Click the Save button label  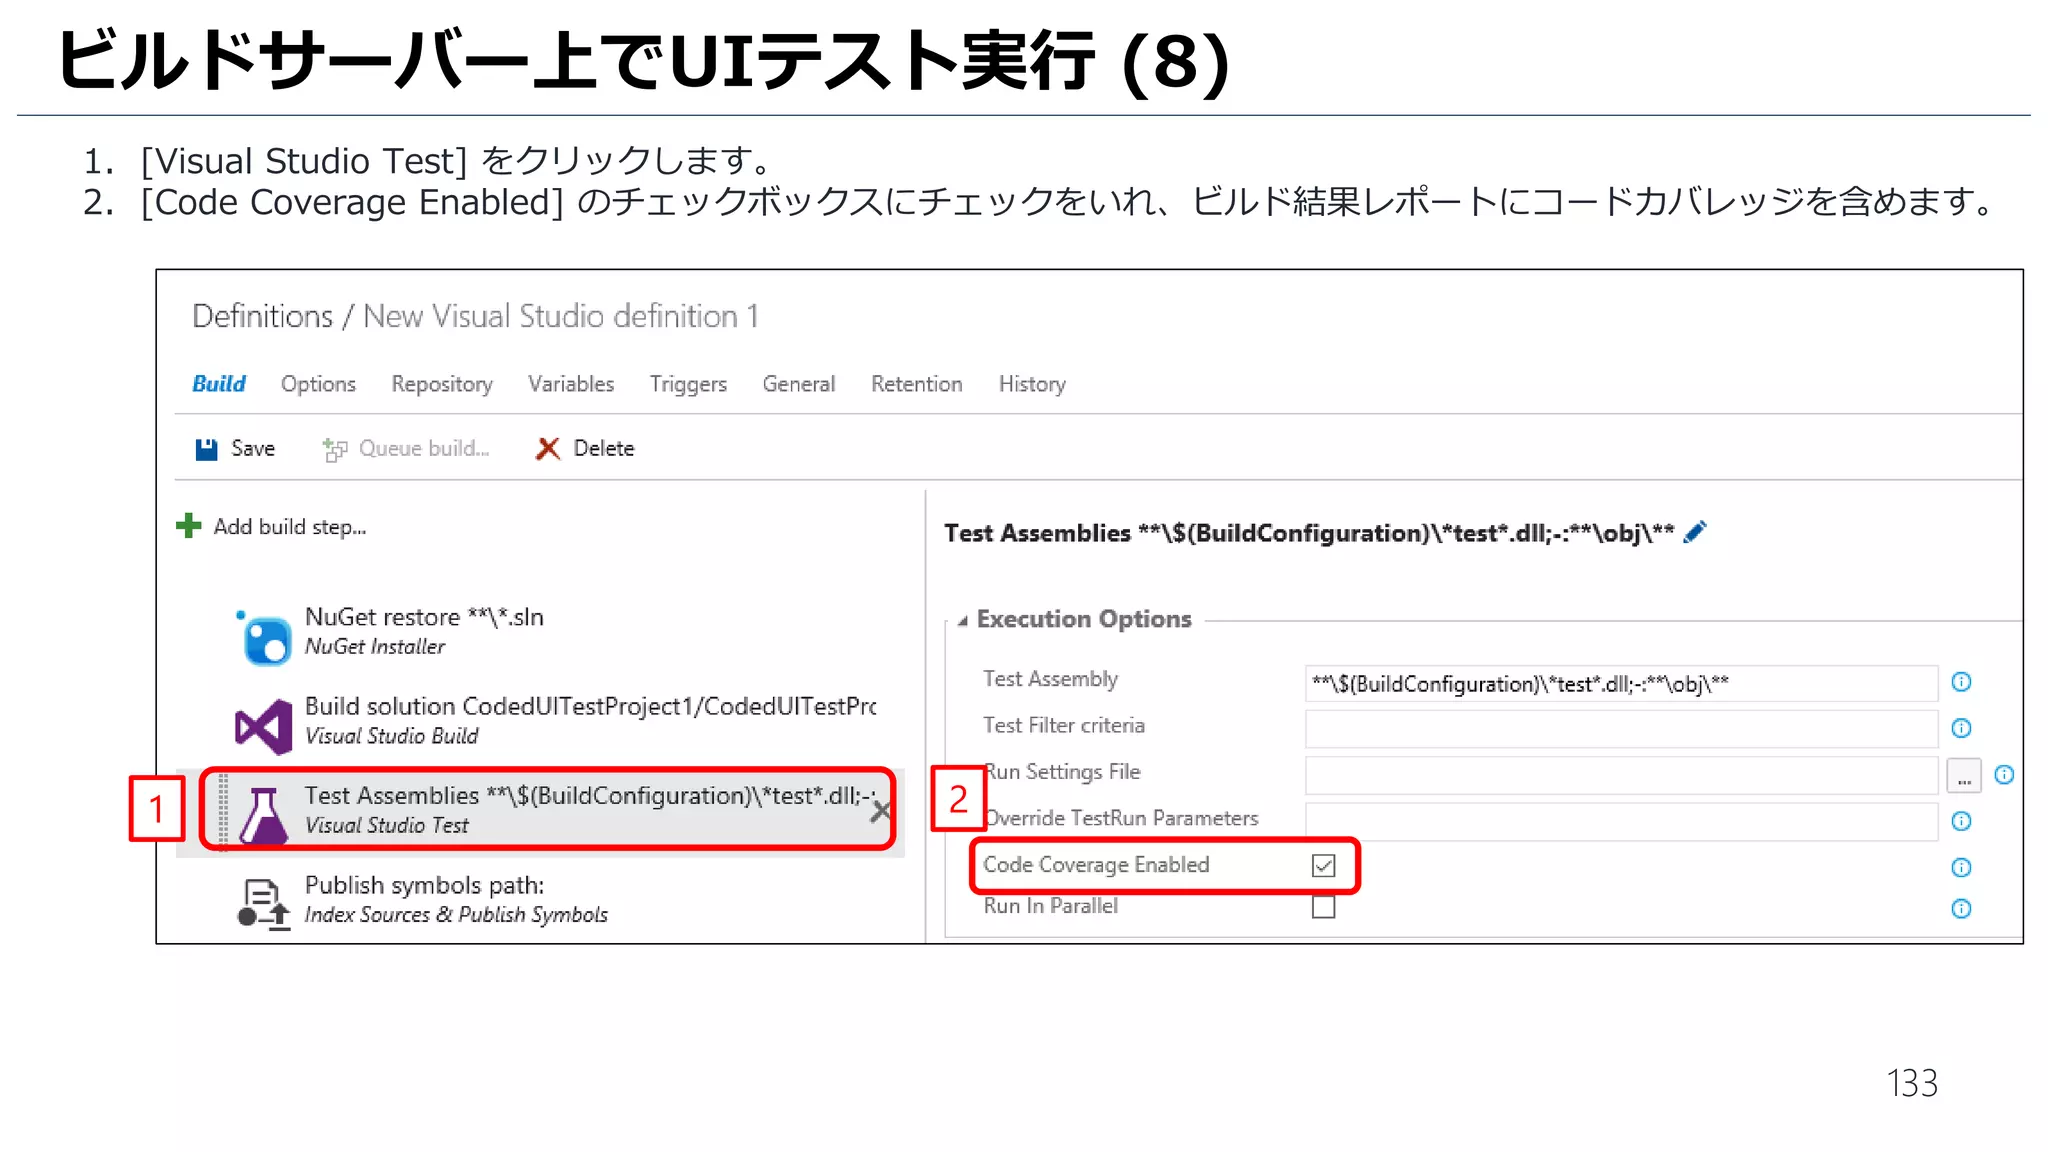pos(253,449)
